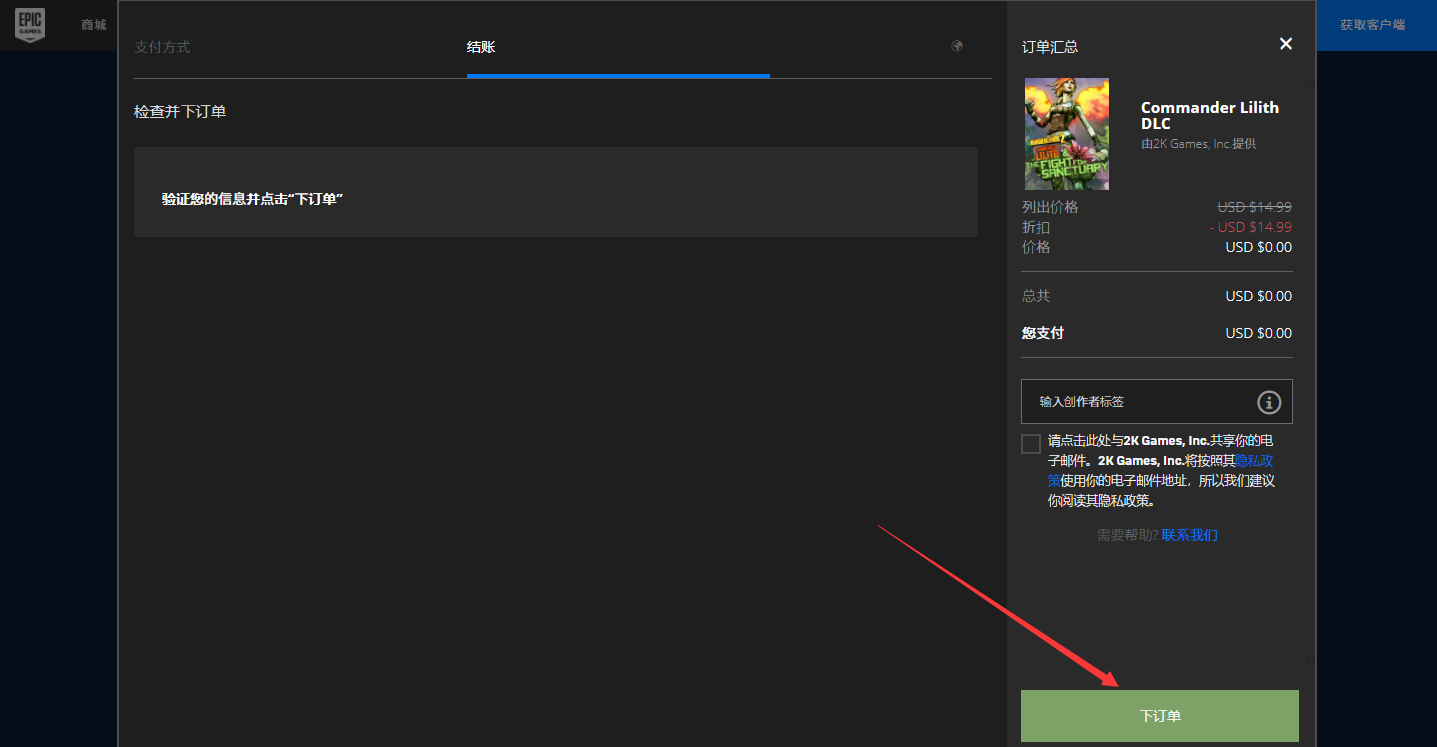Click the Epic Games logo
Image resolution: width=1437 pixels, height=747 pixels.
[29, 25]
